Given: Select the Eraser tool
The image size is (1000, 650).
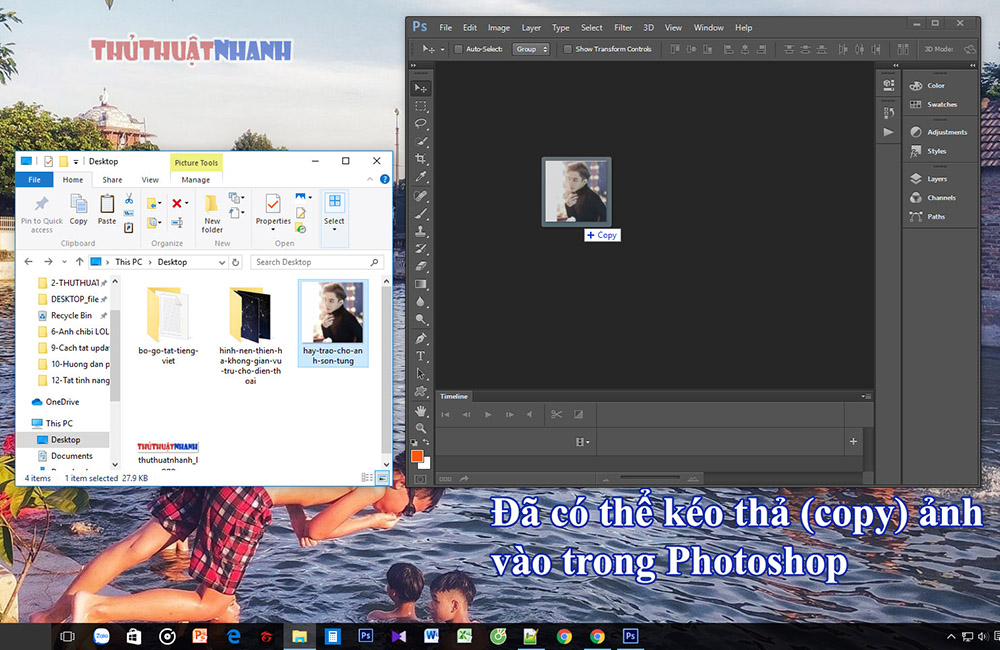Looking at the screenshot, I should point(421,267).
